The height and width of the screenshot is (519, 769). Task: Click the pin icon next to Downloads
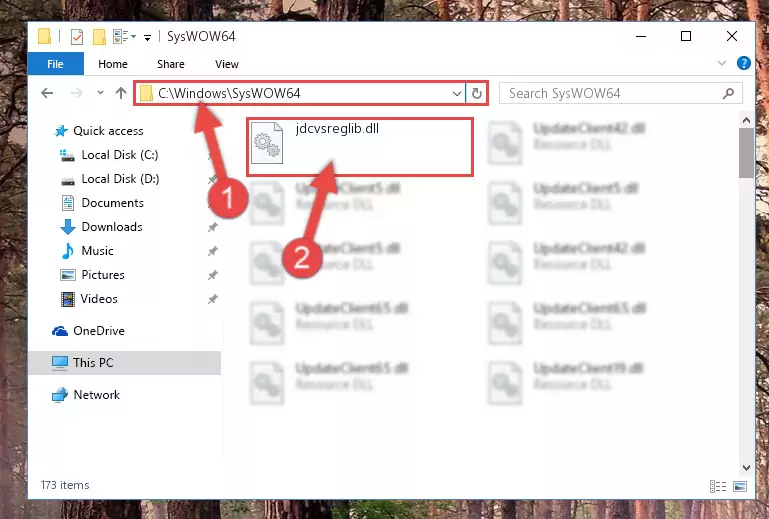click(x=212, y=227)
